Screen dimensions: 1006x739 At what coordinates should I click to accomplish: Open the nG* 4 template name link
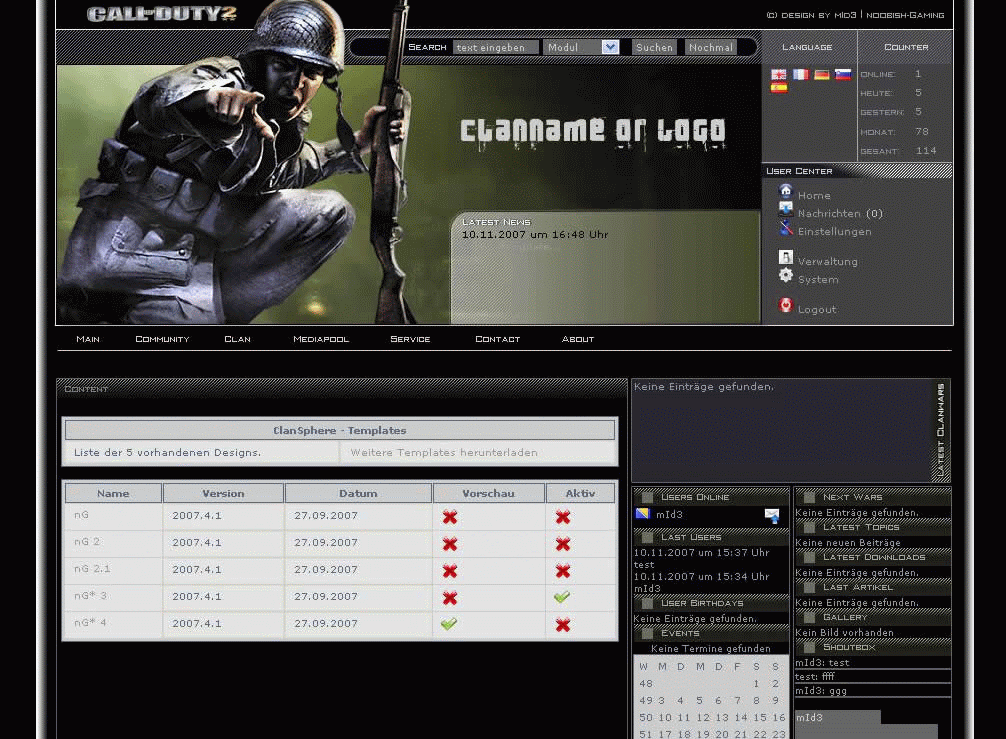pyautogui.click(x=90, y=622)
